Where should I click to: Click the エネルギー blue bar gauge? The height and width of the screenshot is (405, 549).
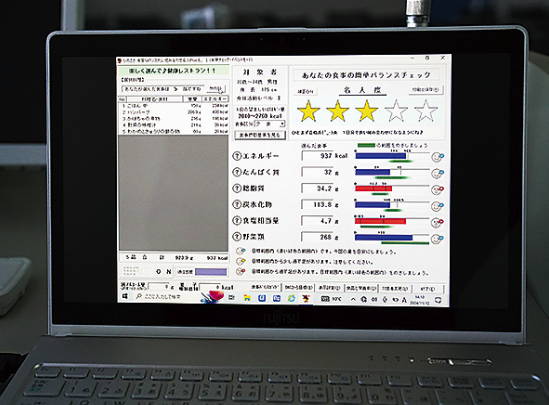click(381, 156)
